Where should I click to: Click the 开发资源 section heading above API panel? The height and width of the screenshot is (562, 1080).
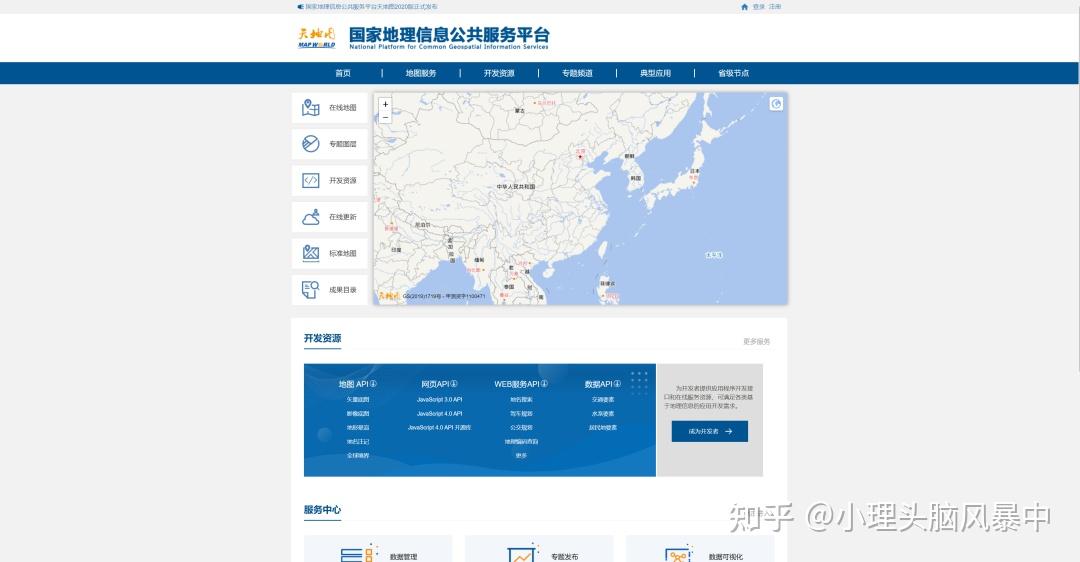(x=322, y=338)
